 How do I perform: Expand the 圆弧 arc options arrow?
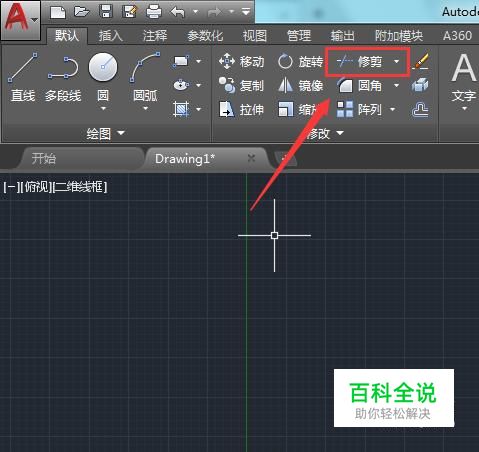coord(146,108)
